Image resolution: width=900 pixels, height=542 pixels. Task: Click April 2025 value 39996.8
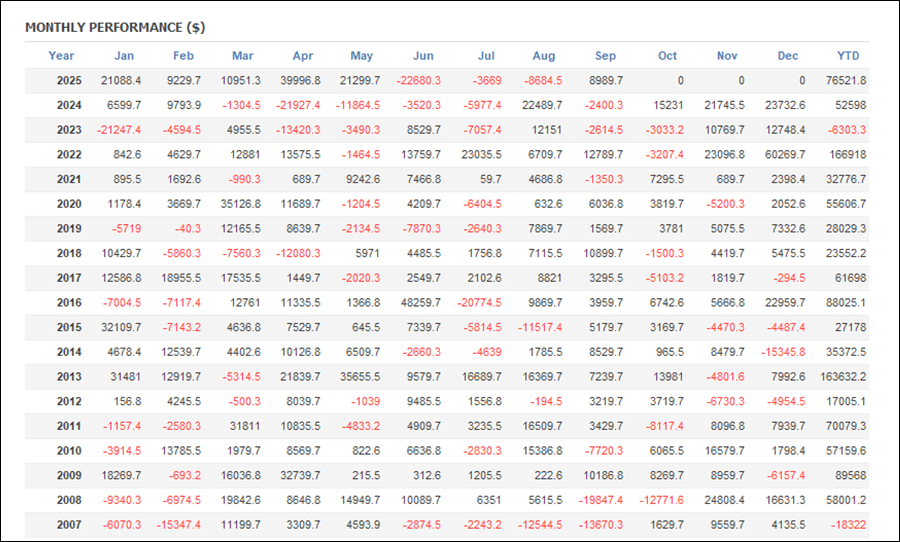pyautogui.click(x=301, y=81)
